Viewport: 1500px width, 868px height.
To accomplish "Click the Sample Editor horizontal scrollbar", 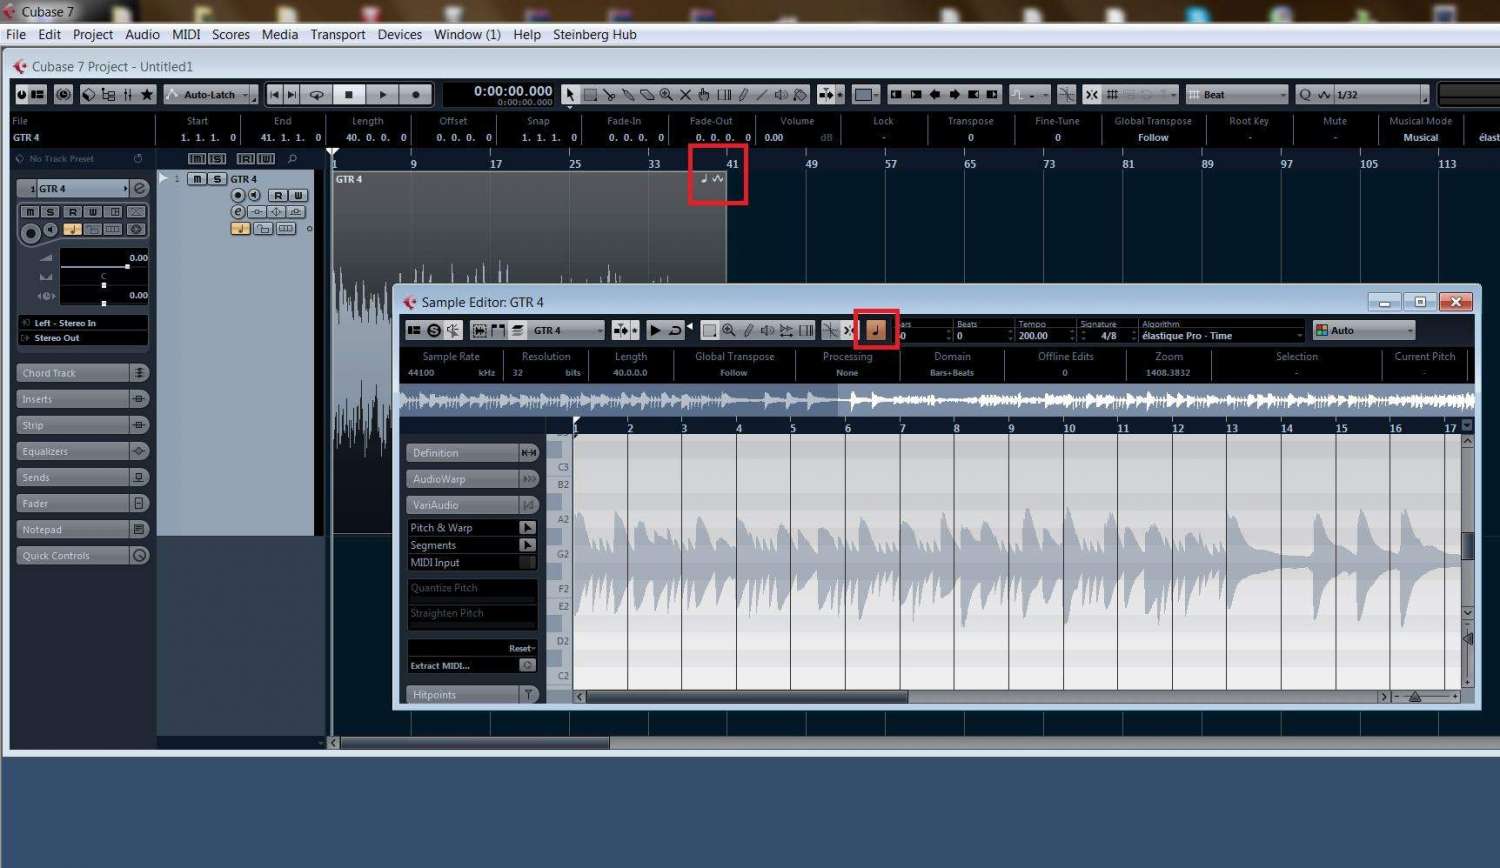I will [747, 697].
